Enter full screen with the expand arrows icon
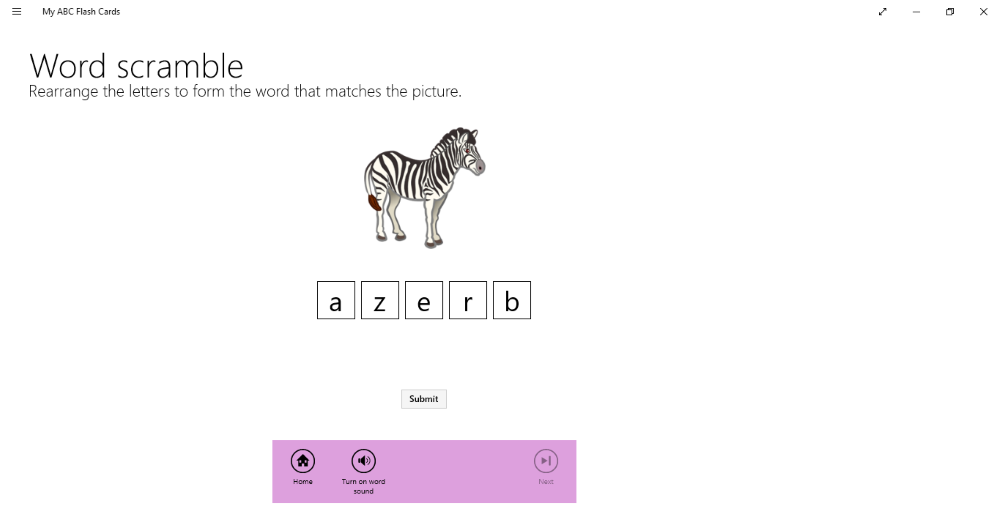Screen dimensions: 1000x531 [883, 11]
